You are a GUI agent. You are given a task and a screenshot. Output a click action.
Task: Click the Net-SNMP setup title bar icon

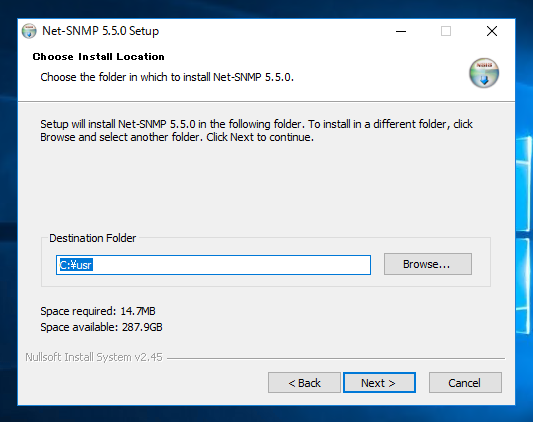29,31
